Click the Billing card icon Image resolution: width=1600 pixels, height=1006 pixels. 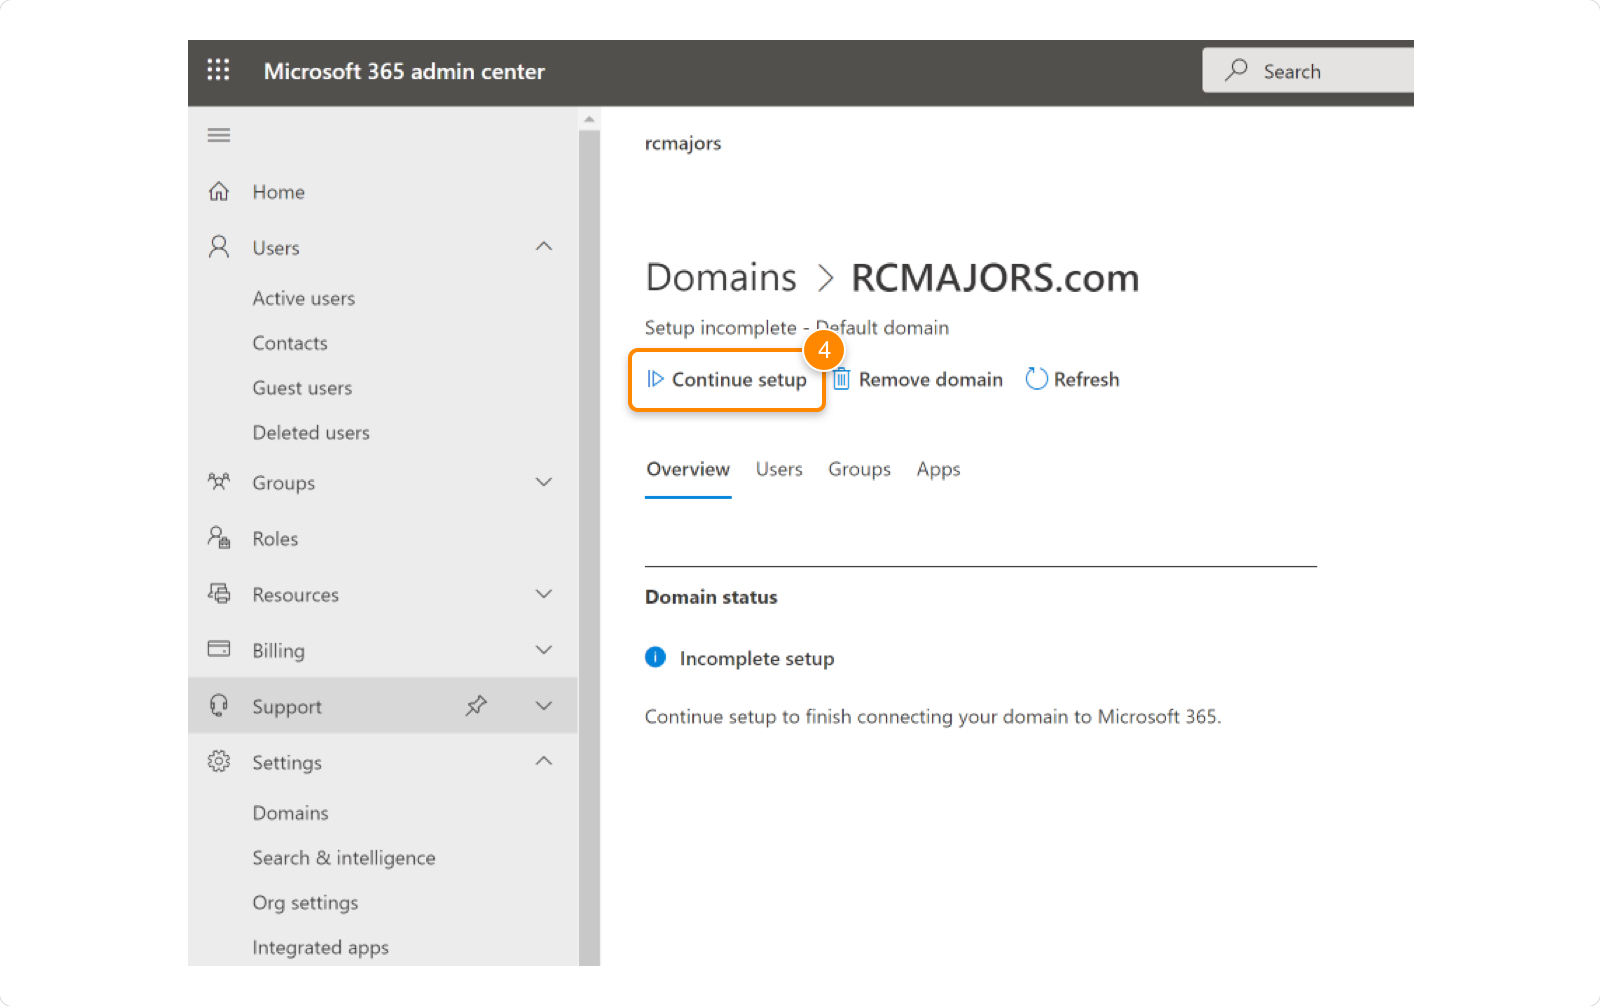tap(219, 650)
